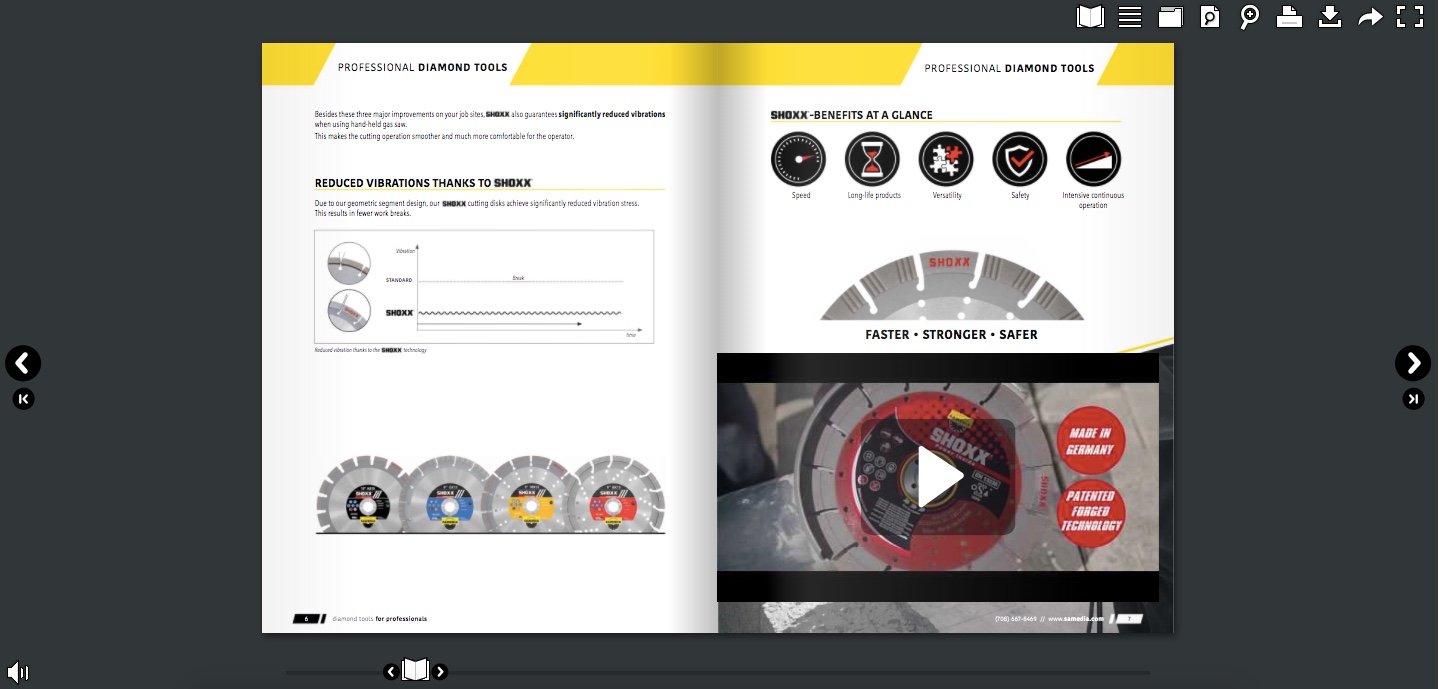Open the table of contents list
This screenshot has width=1439, height=689.
coord(1130,17)
